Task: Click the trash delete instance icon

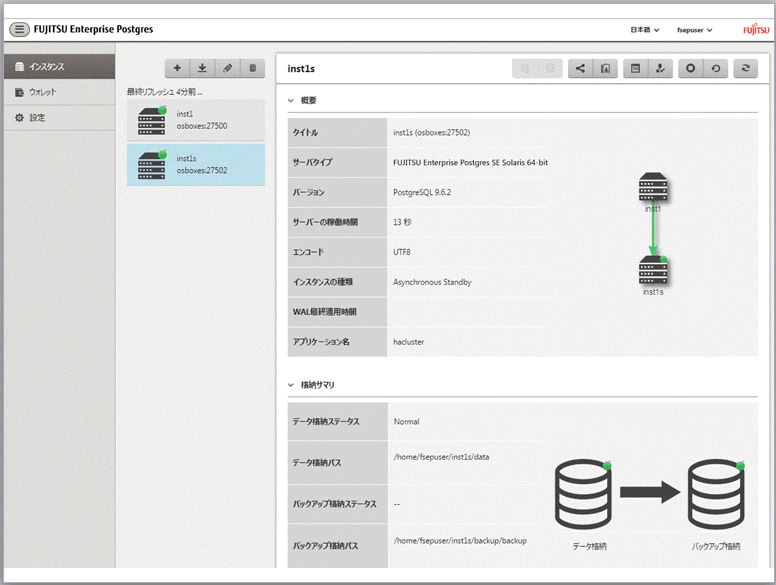Action: [253, 68]
